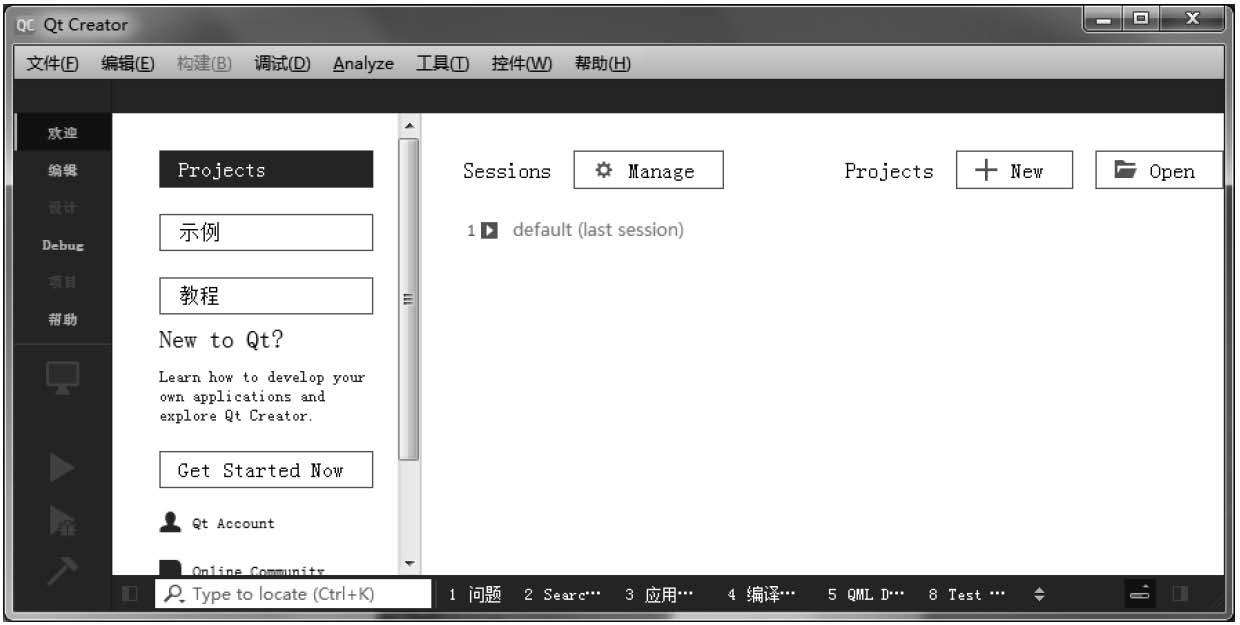Click the welcome panel scrollbar up arrow
The width and height of the screenshot is (1240, 625).
[x=409, y=126]
